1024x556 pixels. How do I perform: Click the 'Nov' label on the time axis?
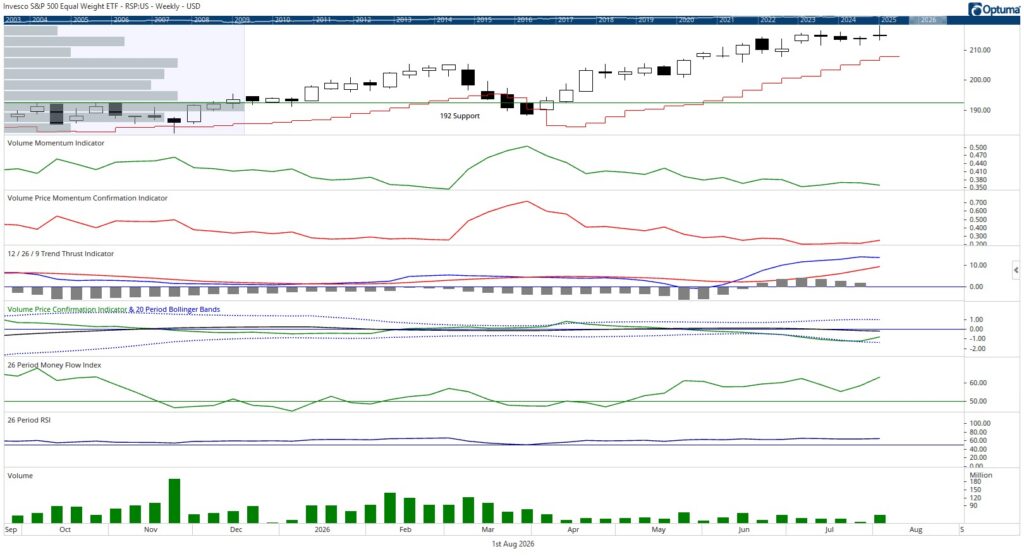[151, 530]
